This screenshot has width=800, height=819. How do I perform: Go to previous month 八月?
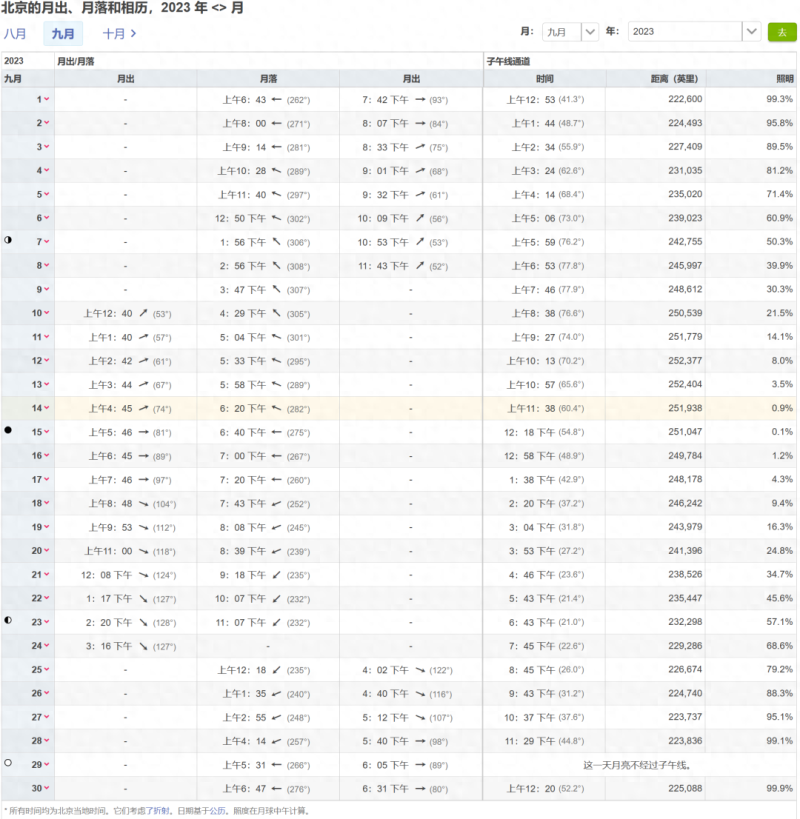pos(15,33)
